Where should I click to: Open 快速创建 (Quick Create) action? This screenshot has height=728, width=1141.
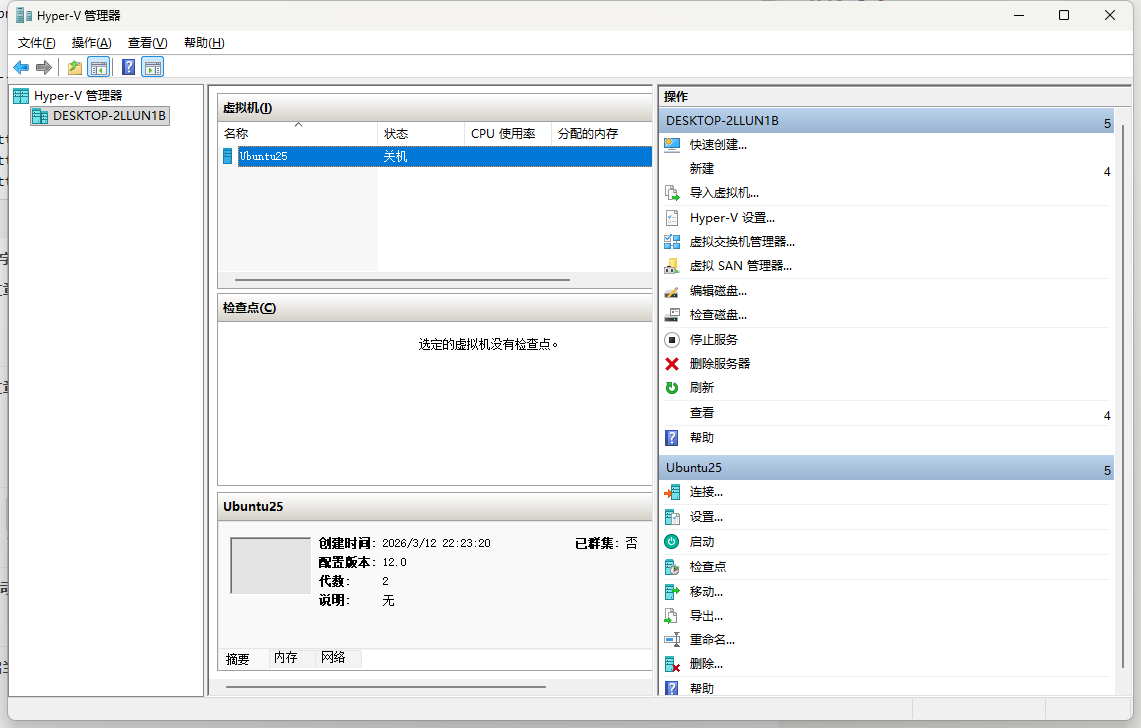[718, 145]
